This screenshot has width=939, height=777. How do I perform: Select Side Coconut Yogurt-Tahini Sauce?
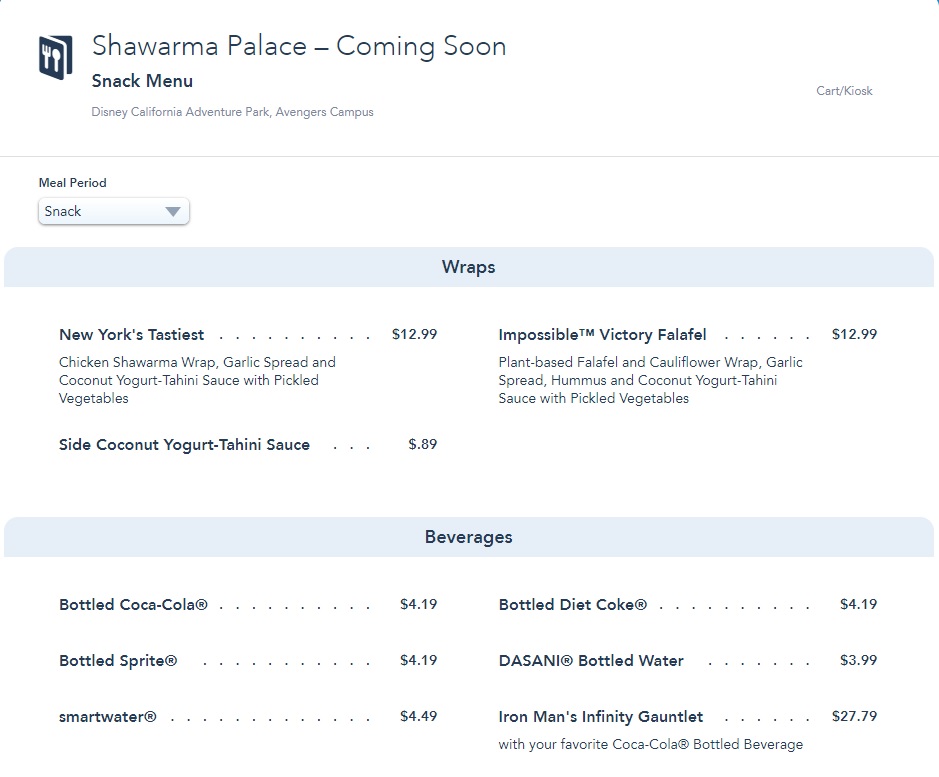point(184,445)
